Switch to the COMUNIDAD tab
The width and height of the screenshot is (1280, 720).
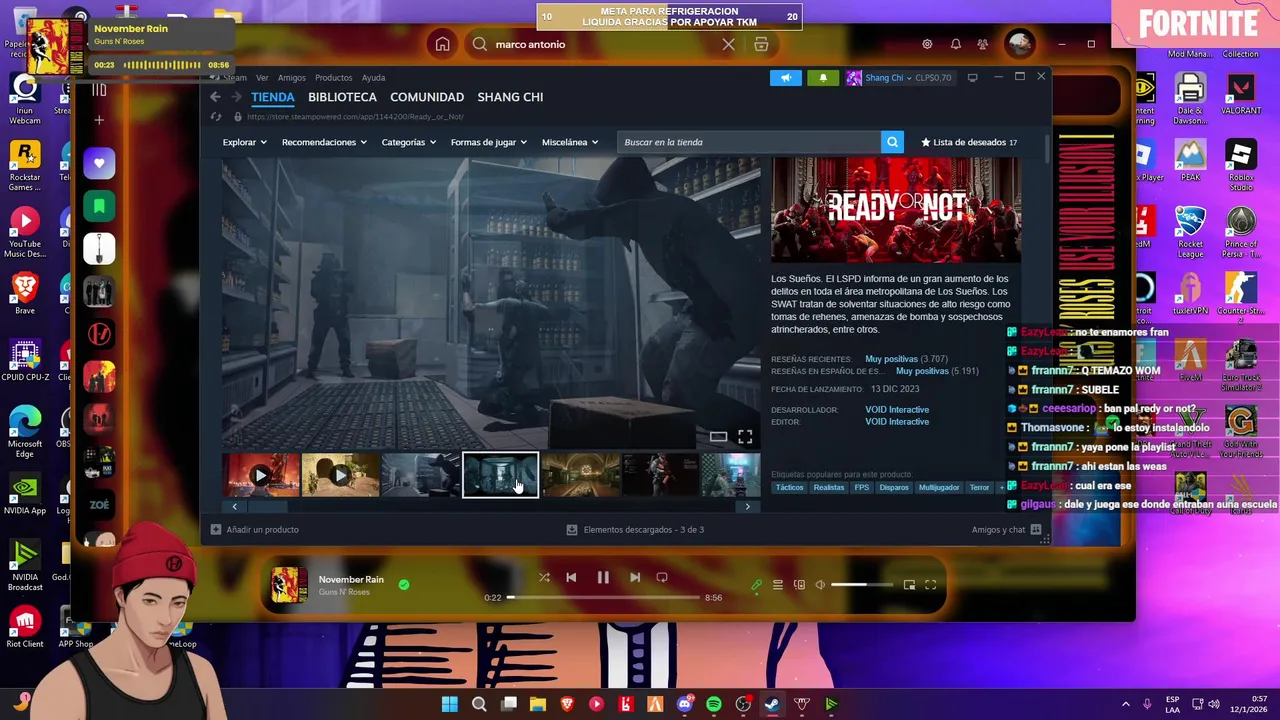coord(427,97)
